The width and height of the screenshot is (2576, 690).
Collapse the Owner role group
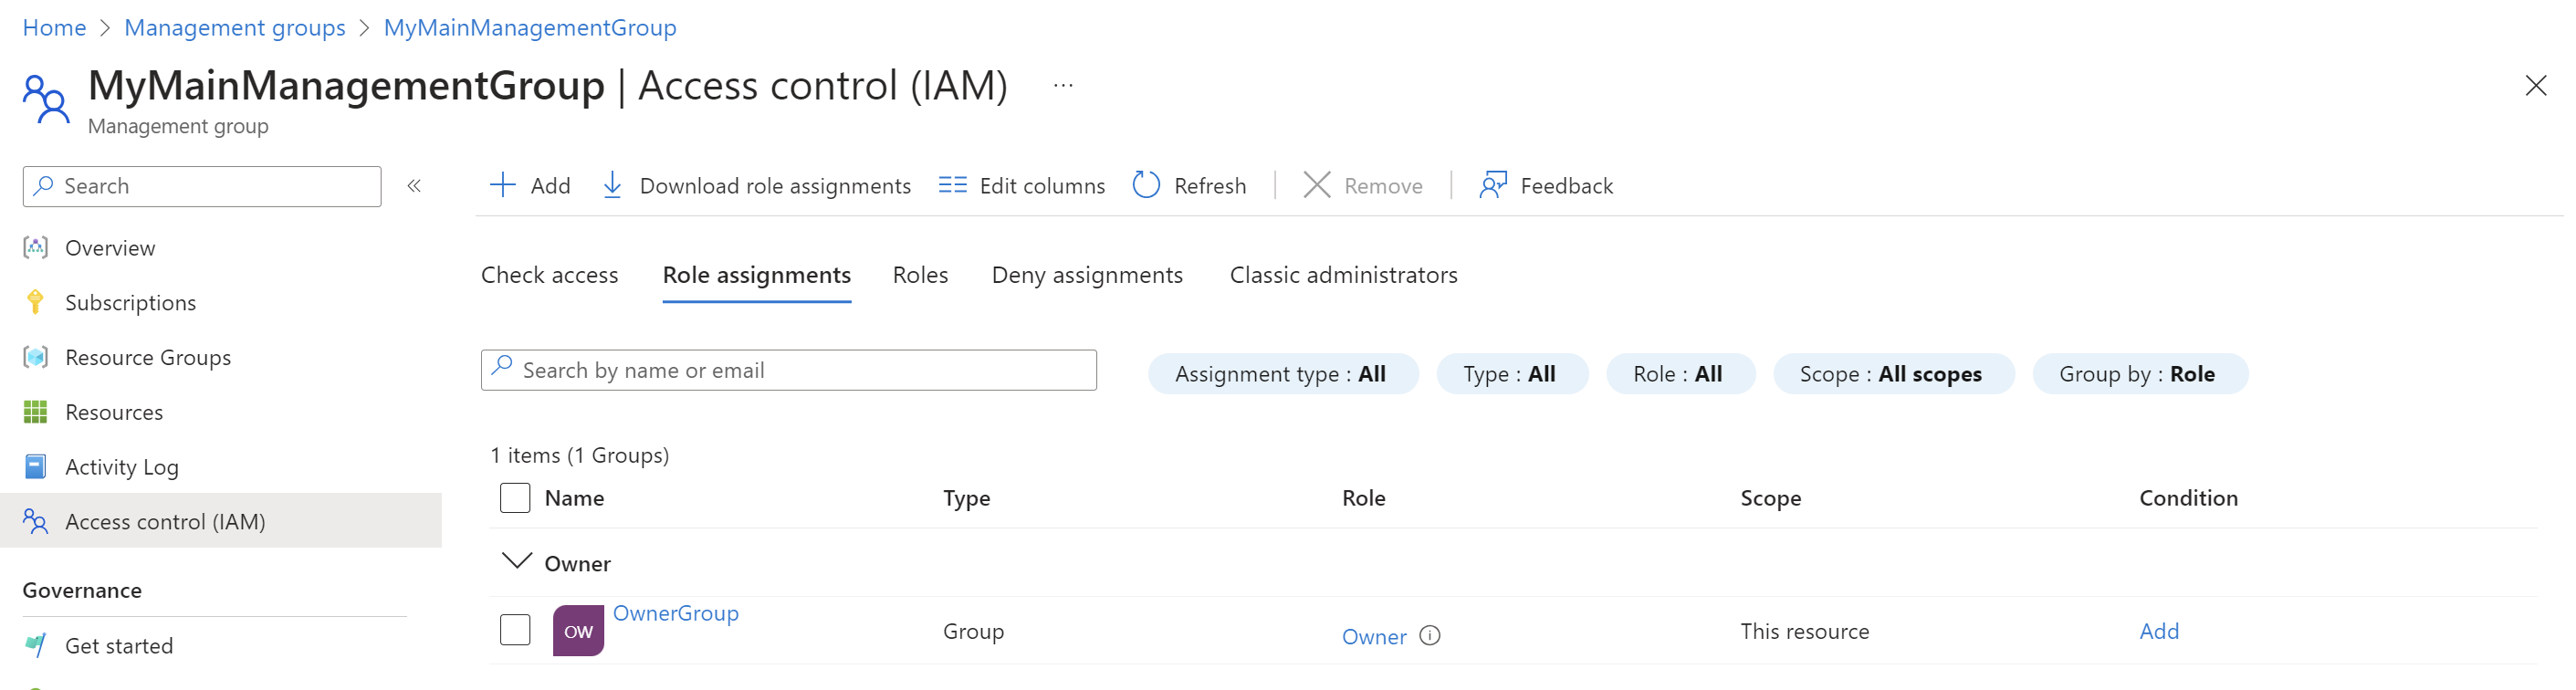516,562
